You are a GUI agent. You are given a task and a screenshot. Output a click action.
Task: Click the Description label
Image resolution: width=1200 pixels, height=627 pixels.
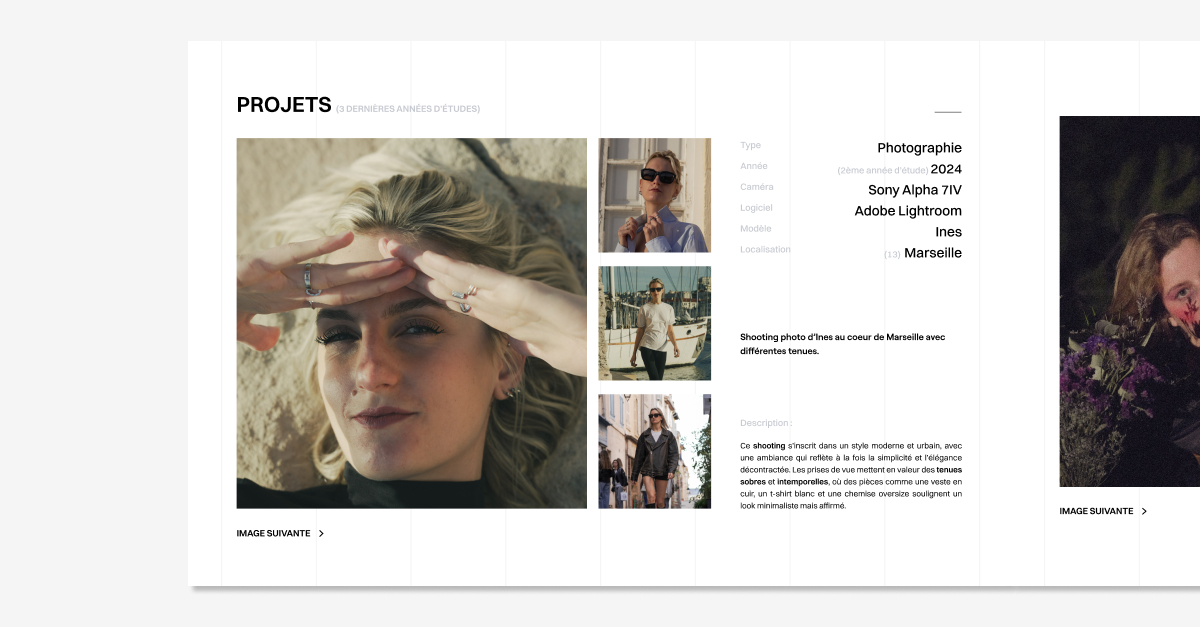[765, 423]
